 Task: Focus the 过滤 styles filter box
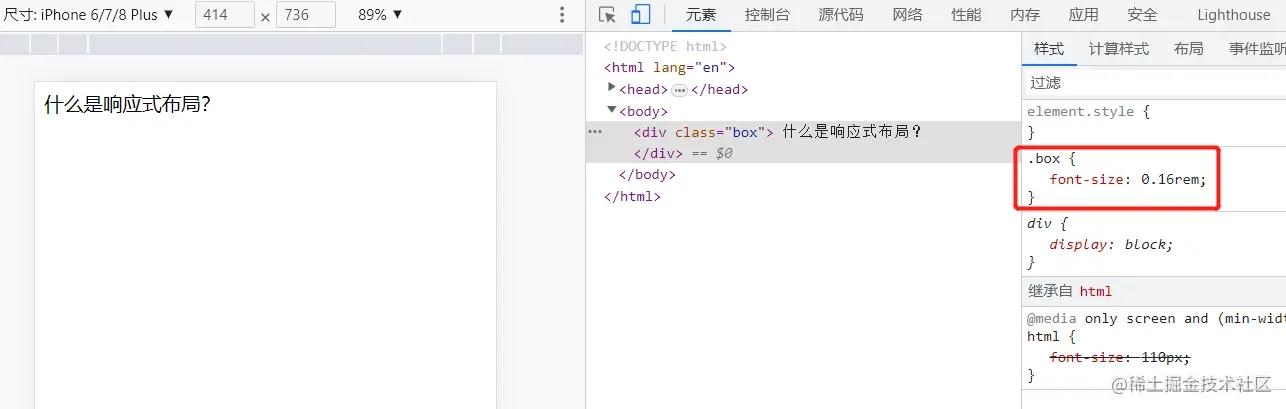(x=1154, y=82)
